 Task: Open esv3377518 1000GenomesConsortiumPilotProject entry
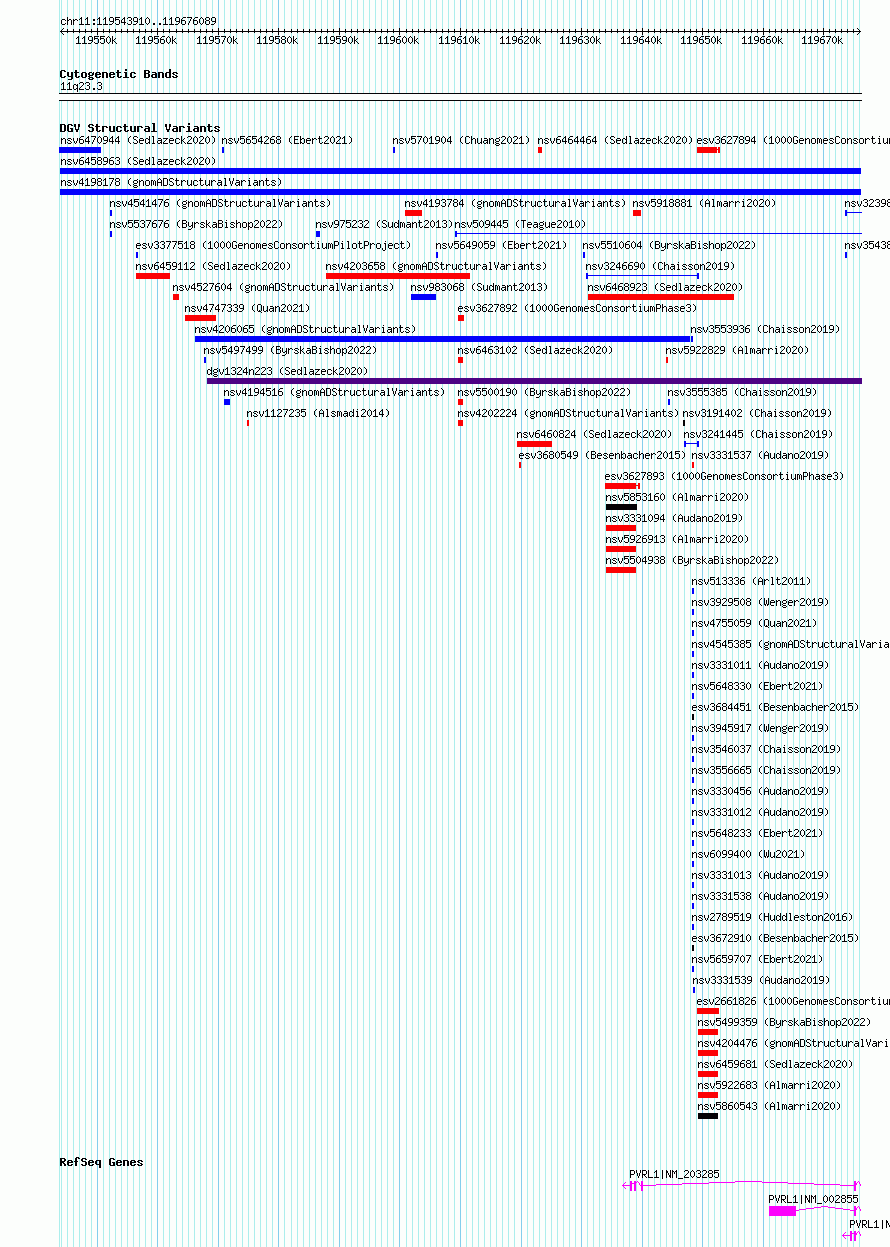[273, 245]
